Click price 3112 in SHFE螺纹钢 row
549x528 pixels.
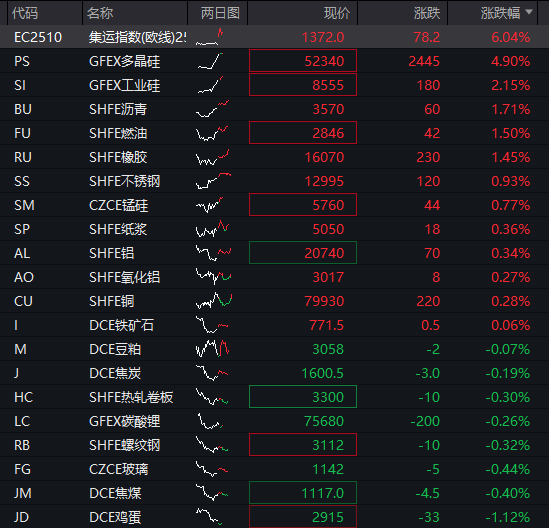click(303, 445)
